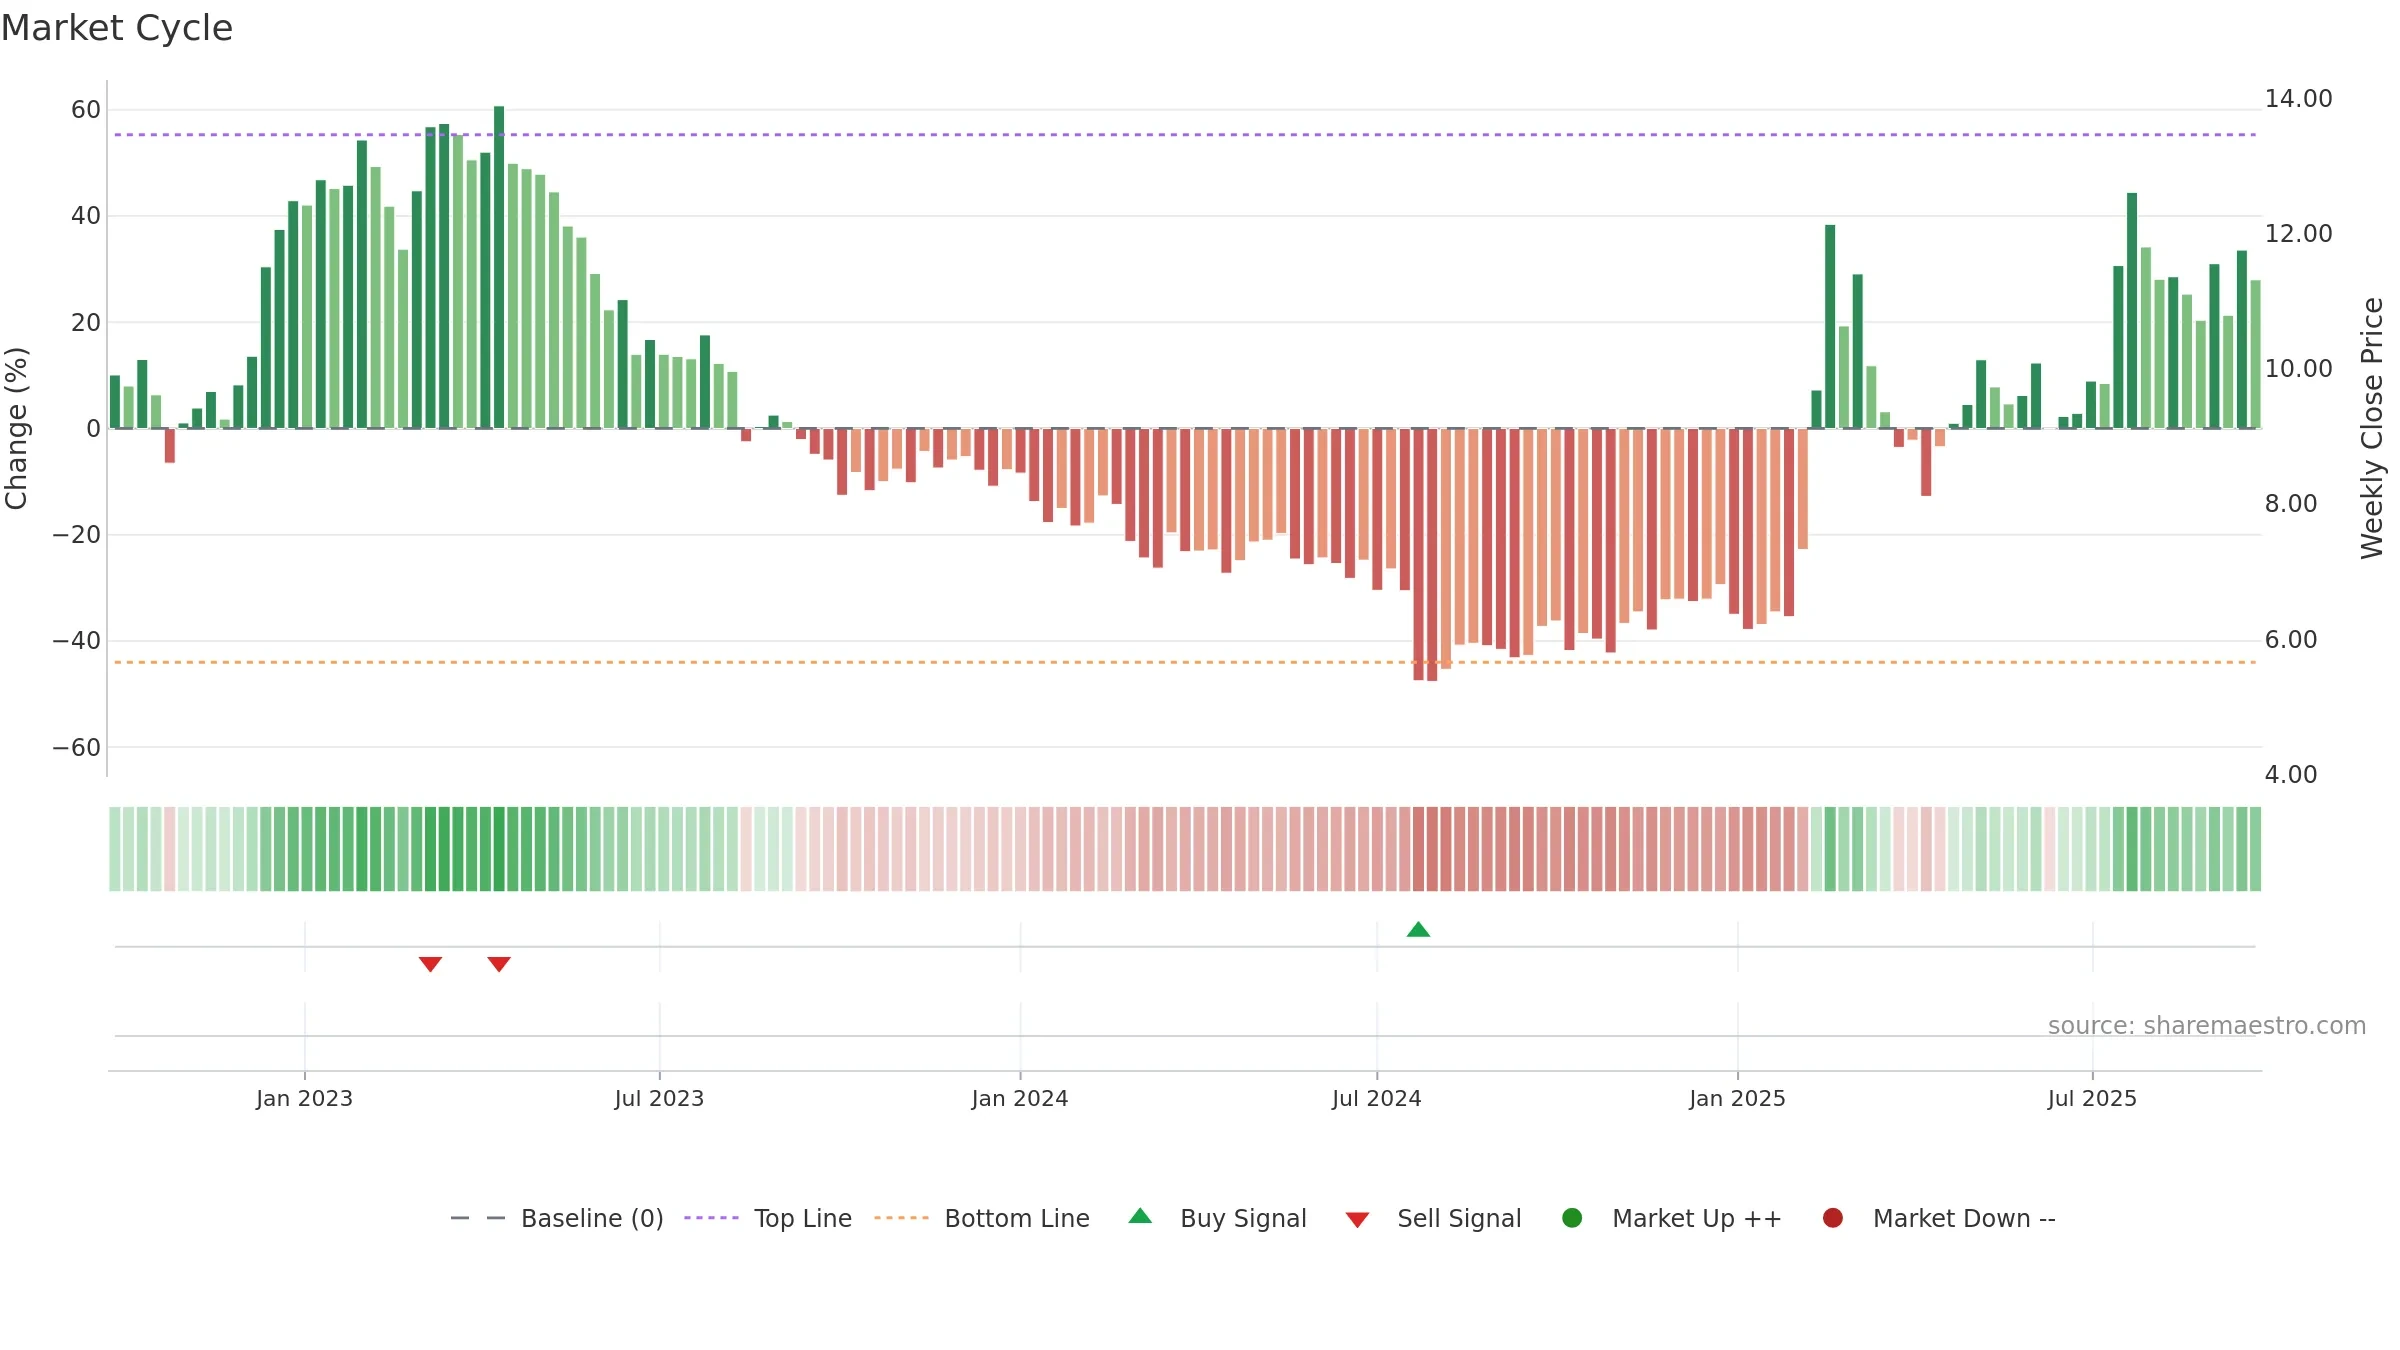Click the orange dotted bottom line on chart
2400x1350 pixels.
1185,662
